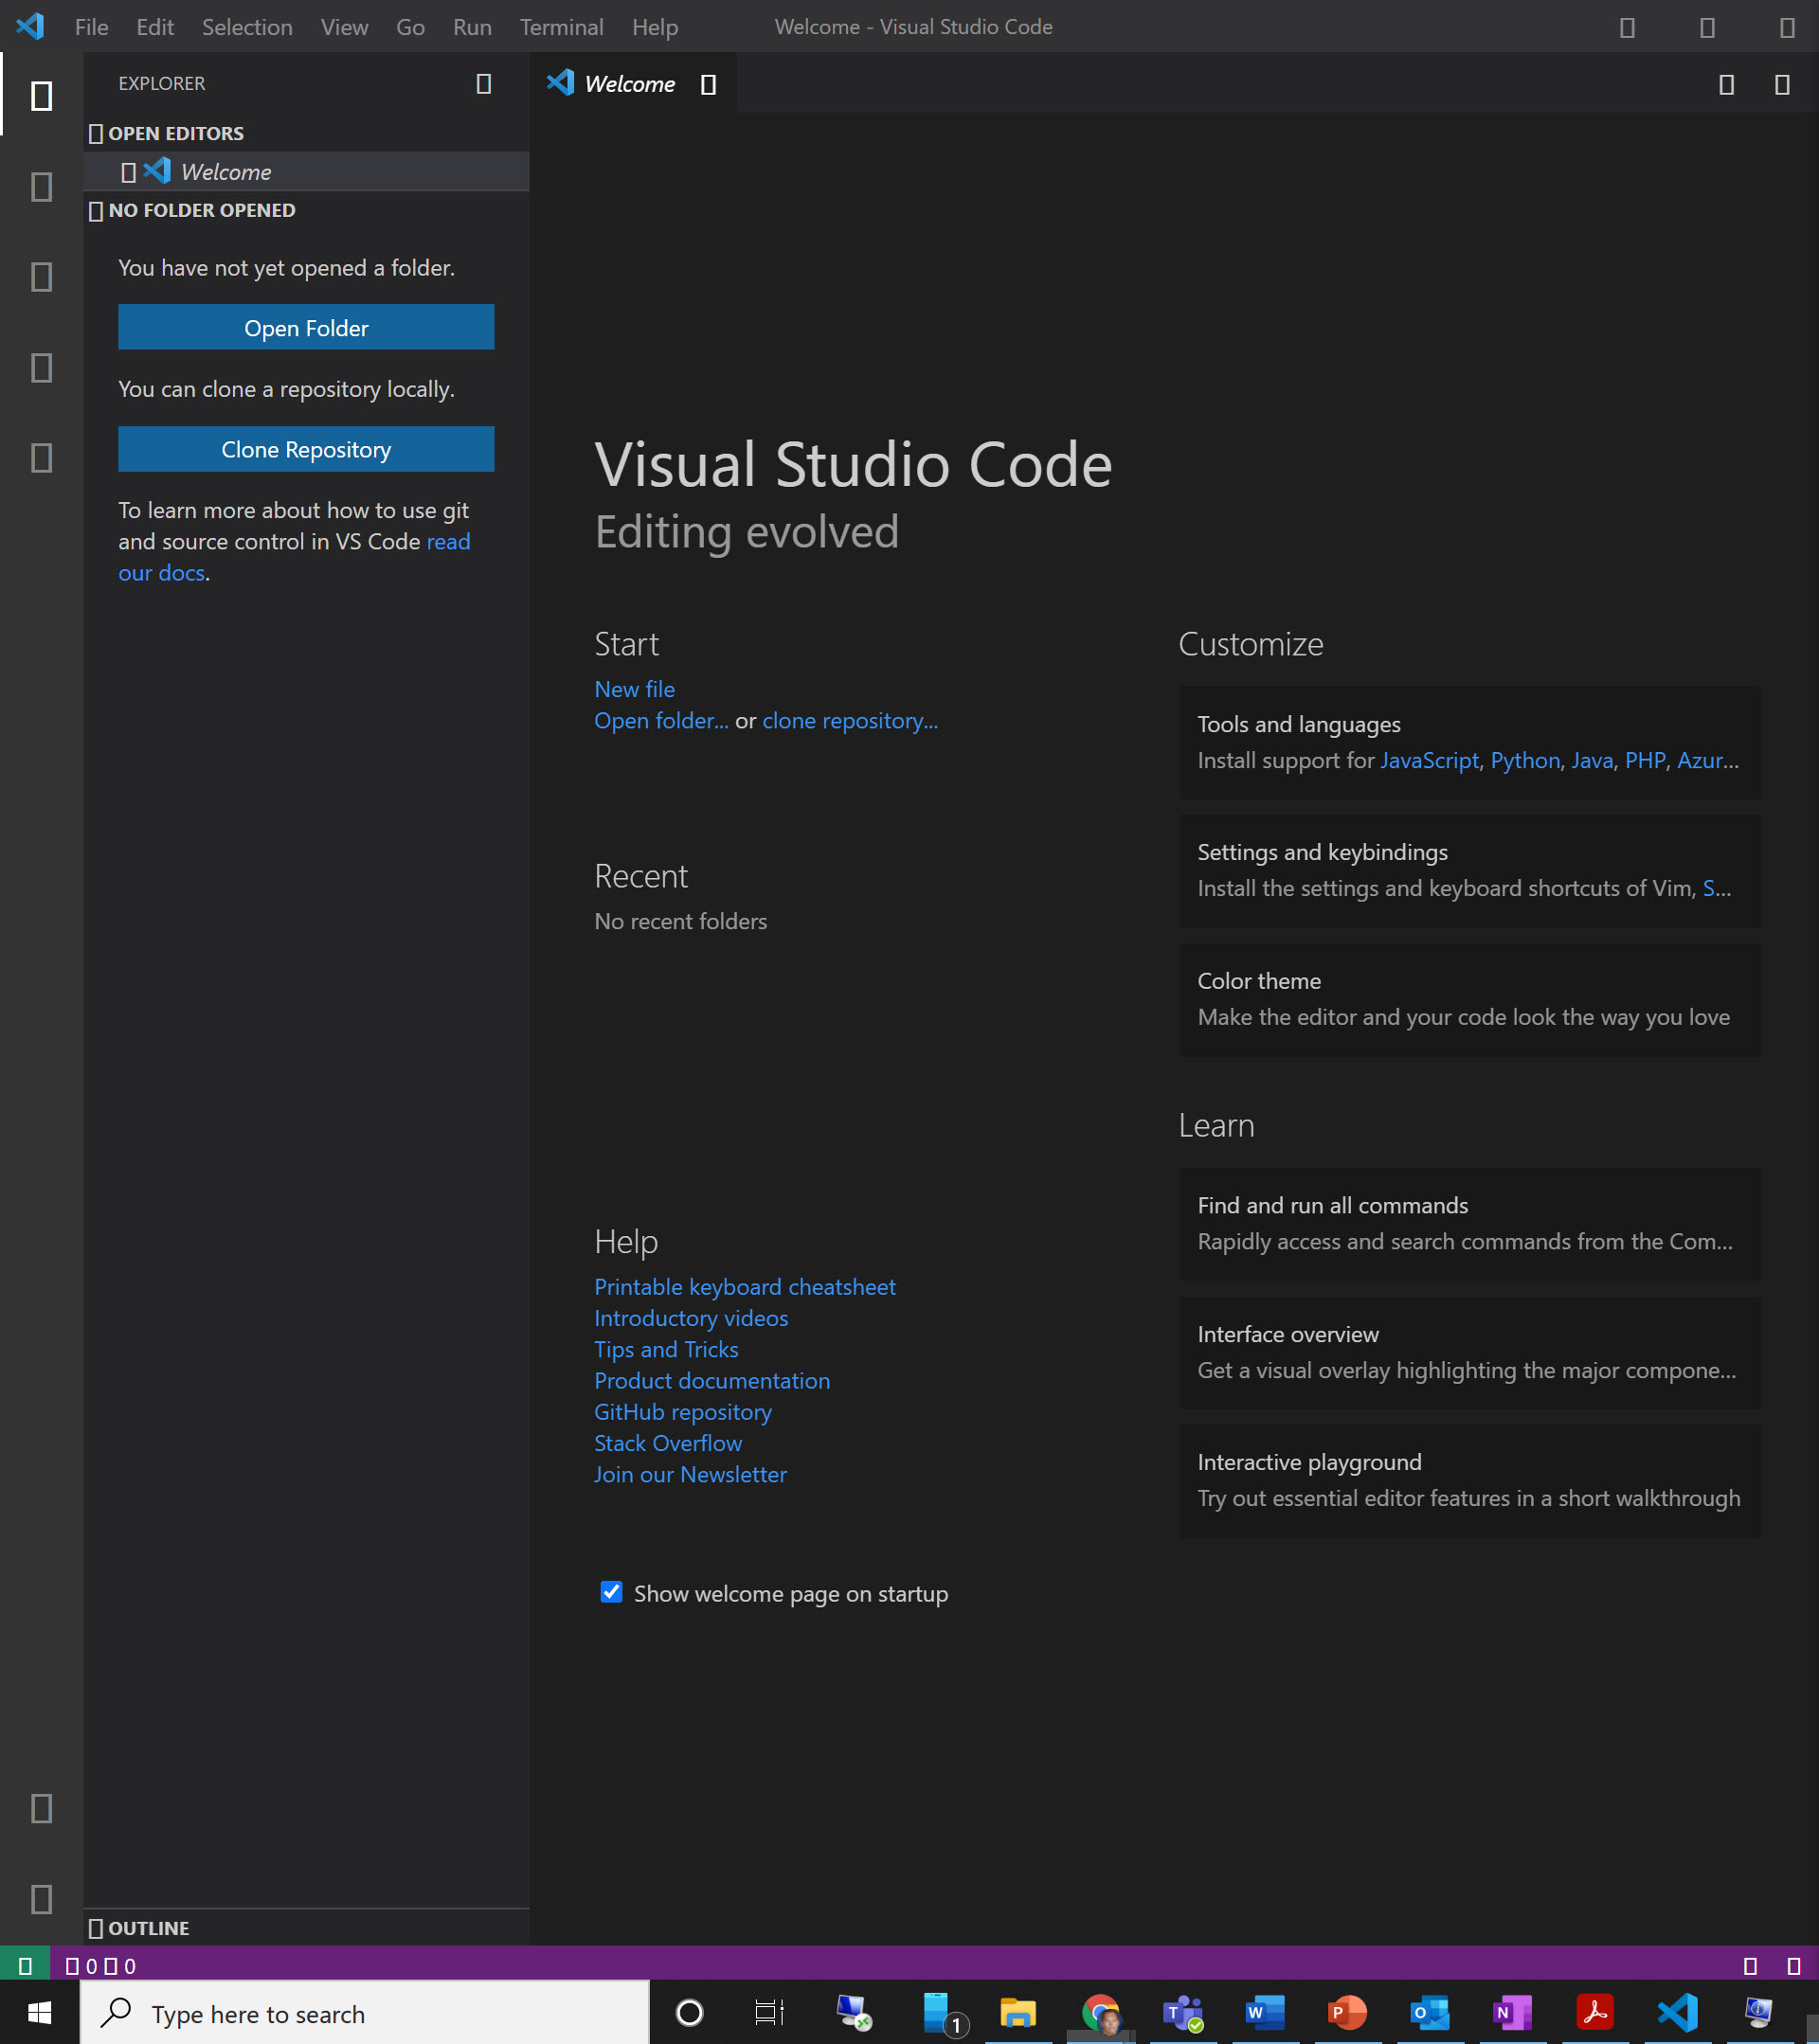1819x2044 pixels.
Task: Show errors and warnings in status bar
Action: click(x=100, y=1966)
